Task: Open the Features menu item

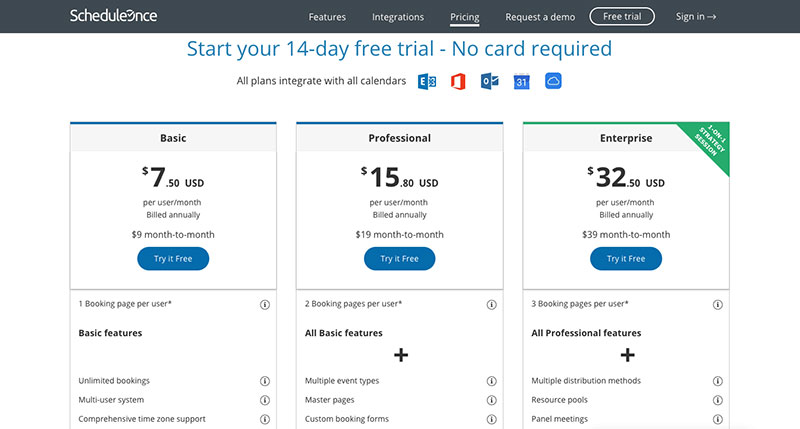Action: pos(327,17)
